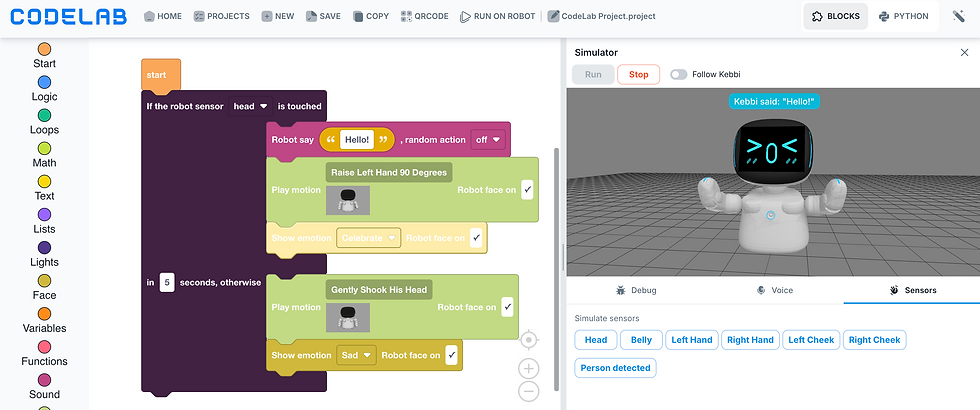Stop the simulator
This screenshot has height=410, width=980.
tap(638, 74)
